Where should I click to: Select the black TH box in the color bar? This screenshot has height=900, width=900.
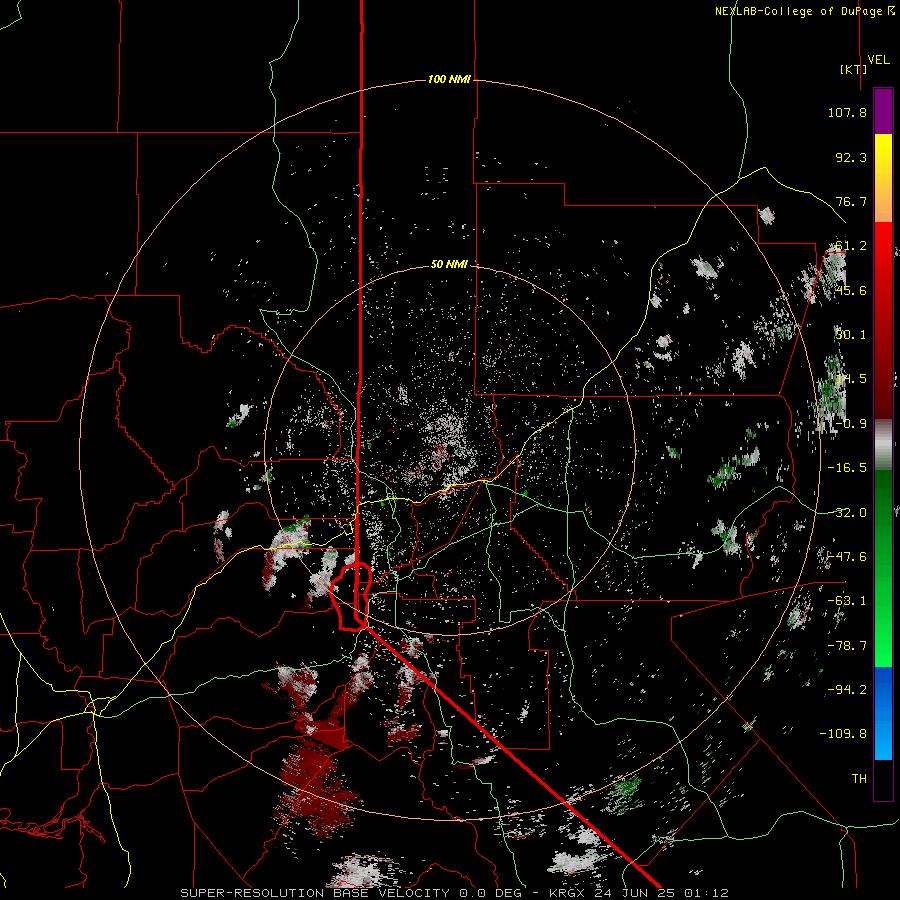[883, 779]
